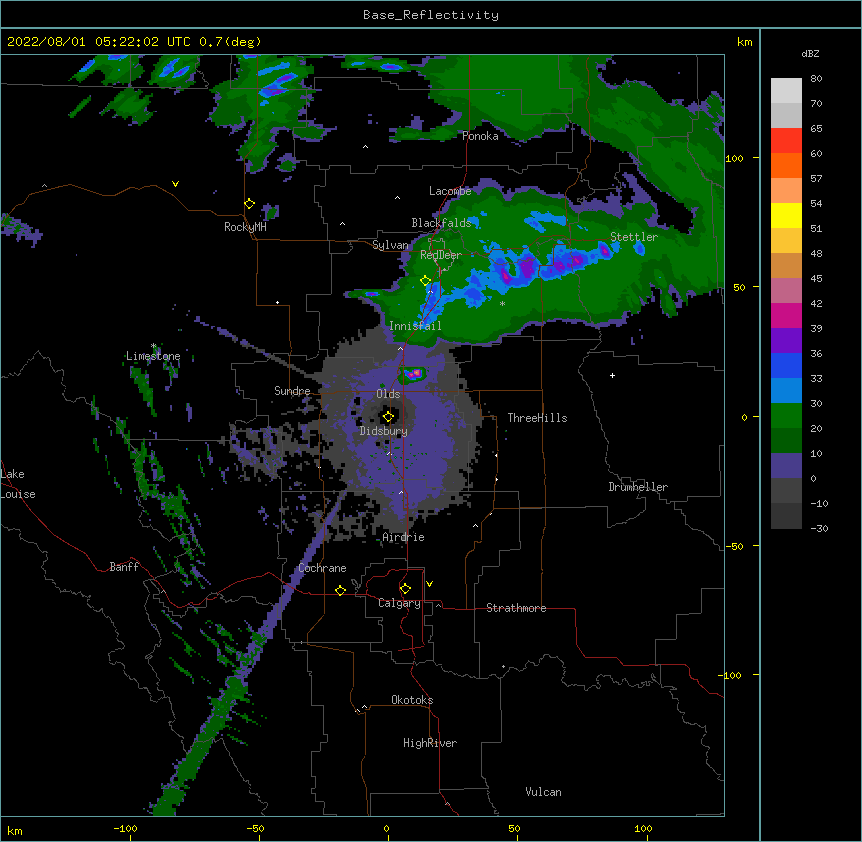Click the Banff town label
This screenshot has height=842, width=862.
124,567
